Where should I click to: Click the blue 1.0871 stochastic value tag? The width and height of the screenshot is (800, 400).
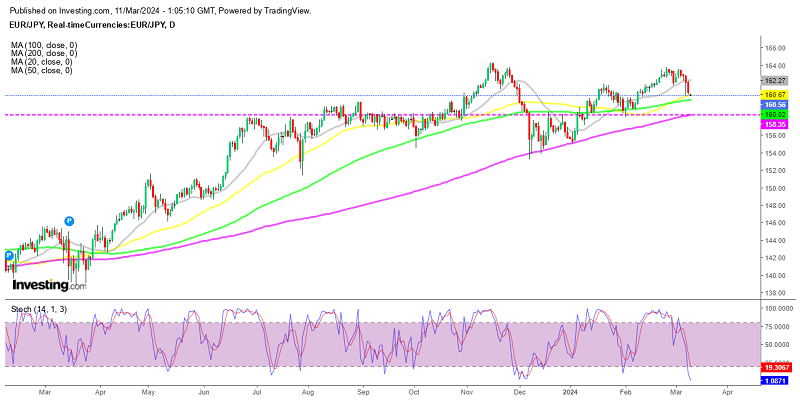(x=774, y=382)
